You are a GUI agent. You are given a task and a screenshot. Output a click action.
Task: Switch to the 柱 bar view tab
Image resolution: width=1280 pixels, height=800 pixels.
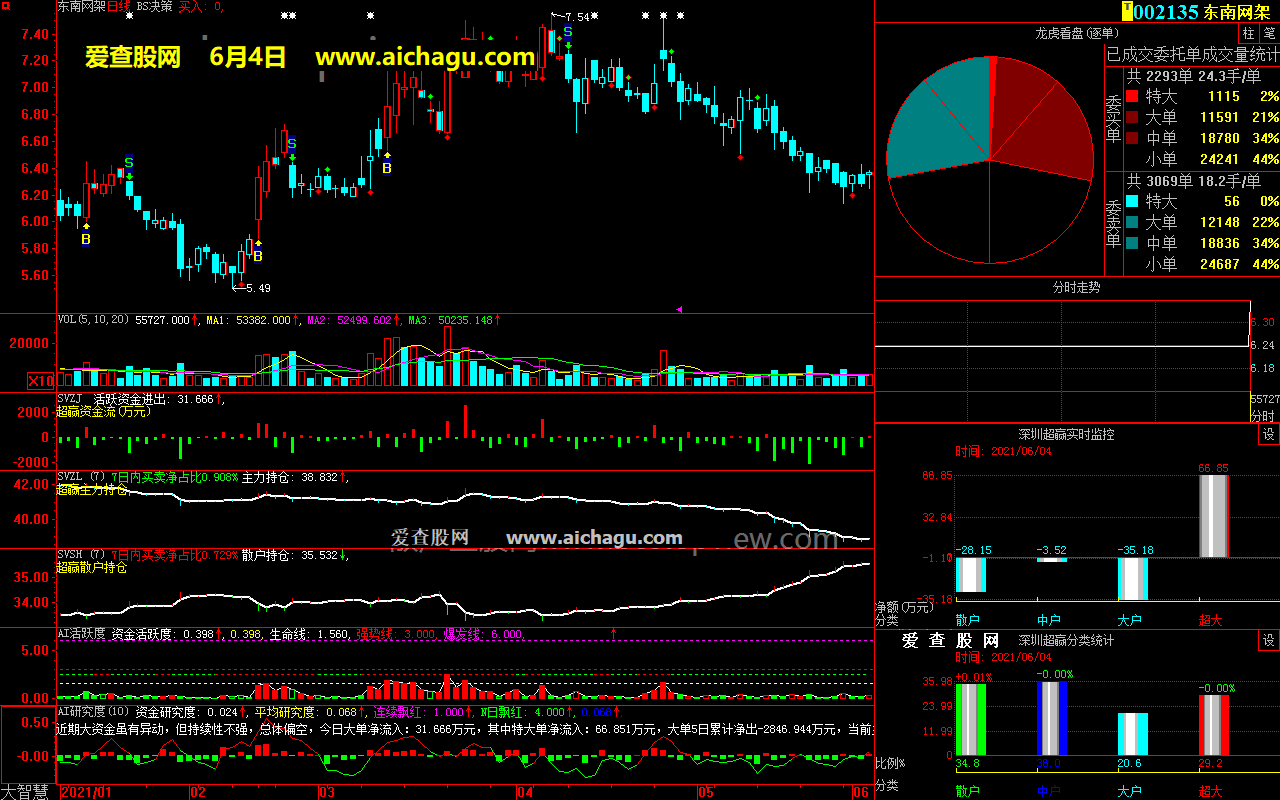pos(1248,33)
